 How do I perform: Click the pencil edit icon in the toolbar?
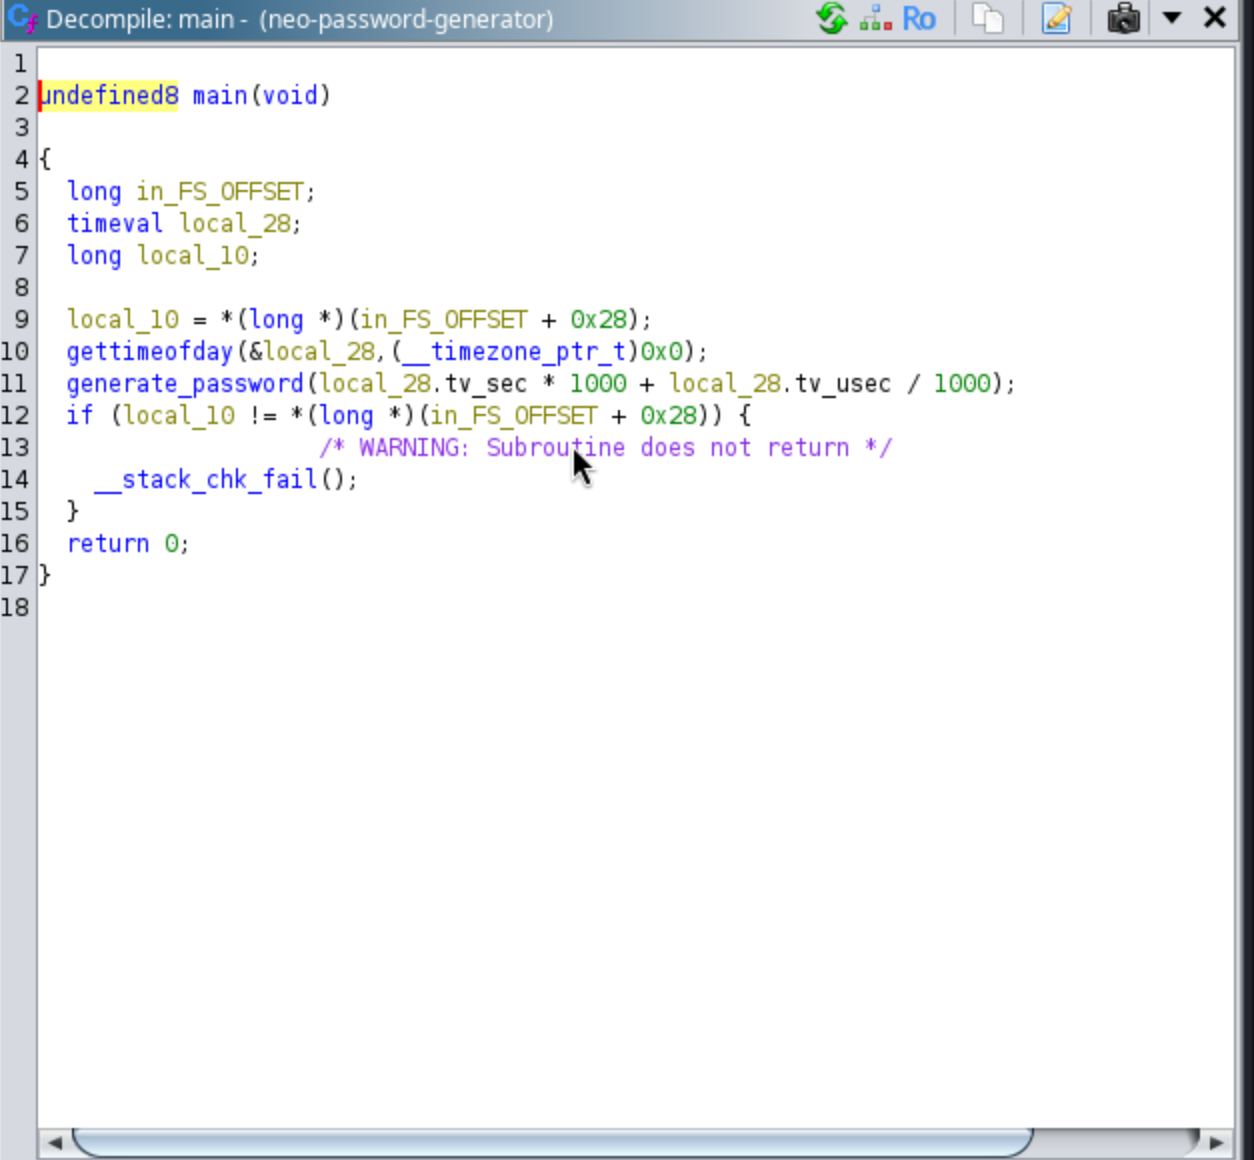point(1056,18)
